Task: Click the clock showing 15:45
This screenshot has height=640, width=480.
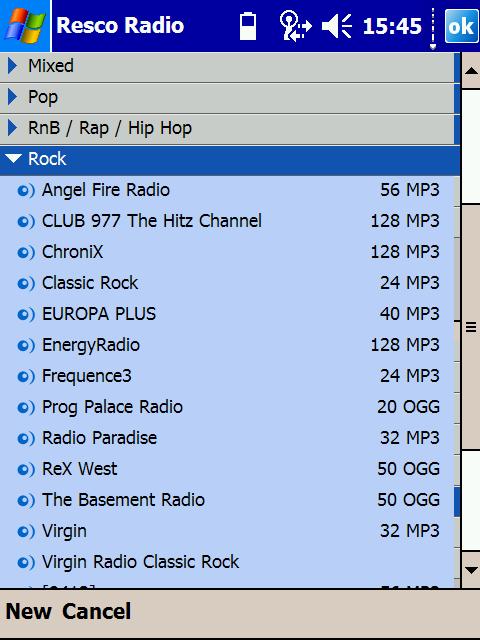Action: (392, 27)
